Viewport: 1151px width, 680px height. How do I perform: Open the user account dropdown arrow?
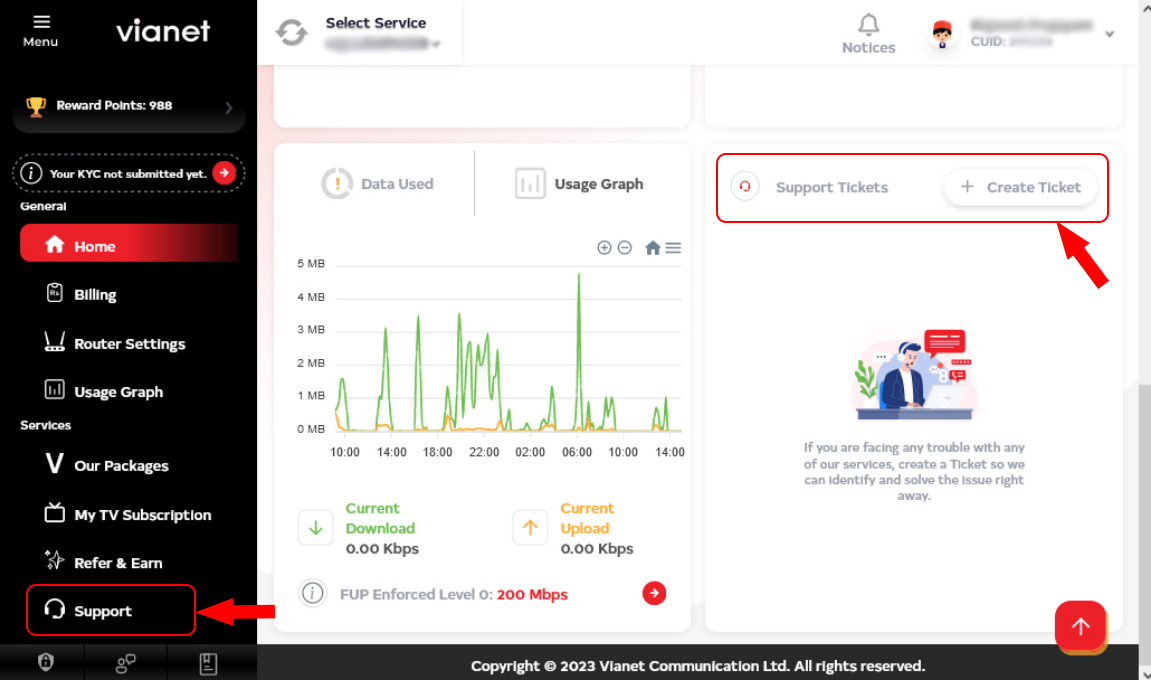coord(1109,34)
